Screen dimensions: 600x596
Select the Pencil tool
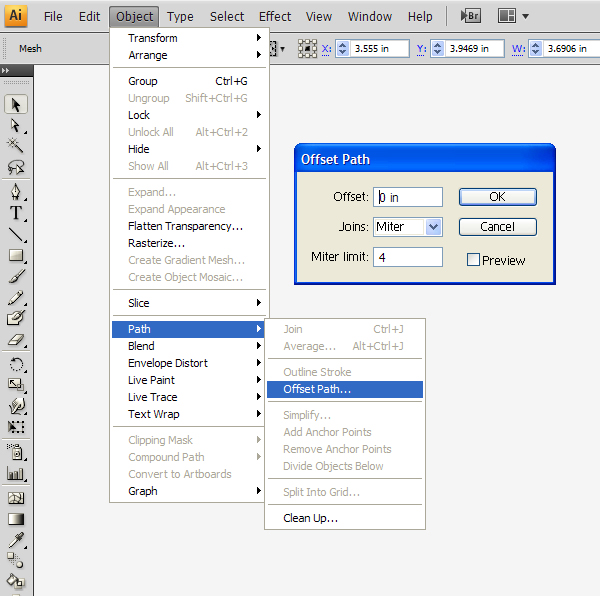[x=16, y=298]
